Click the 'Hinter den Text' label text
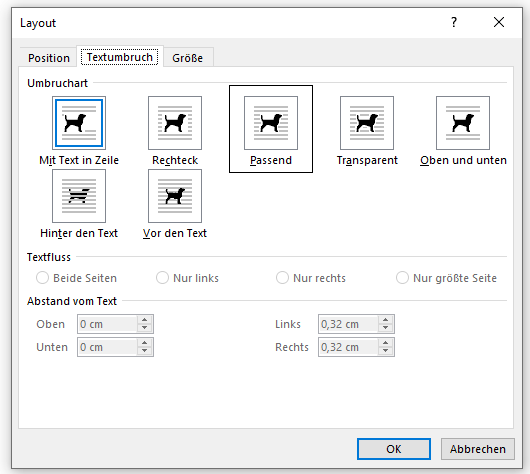Image resolution: width=530 pixels, height=474 pixels. click(79, 233)
